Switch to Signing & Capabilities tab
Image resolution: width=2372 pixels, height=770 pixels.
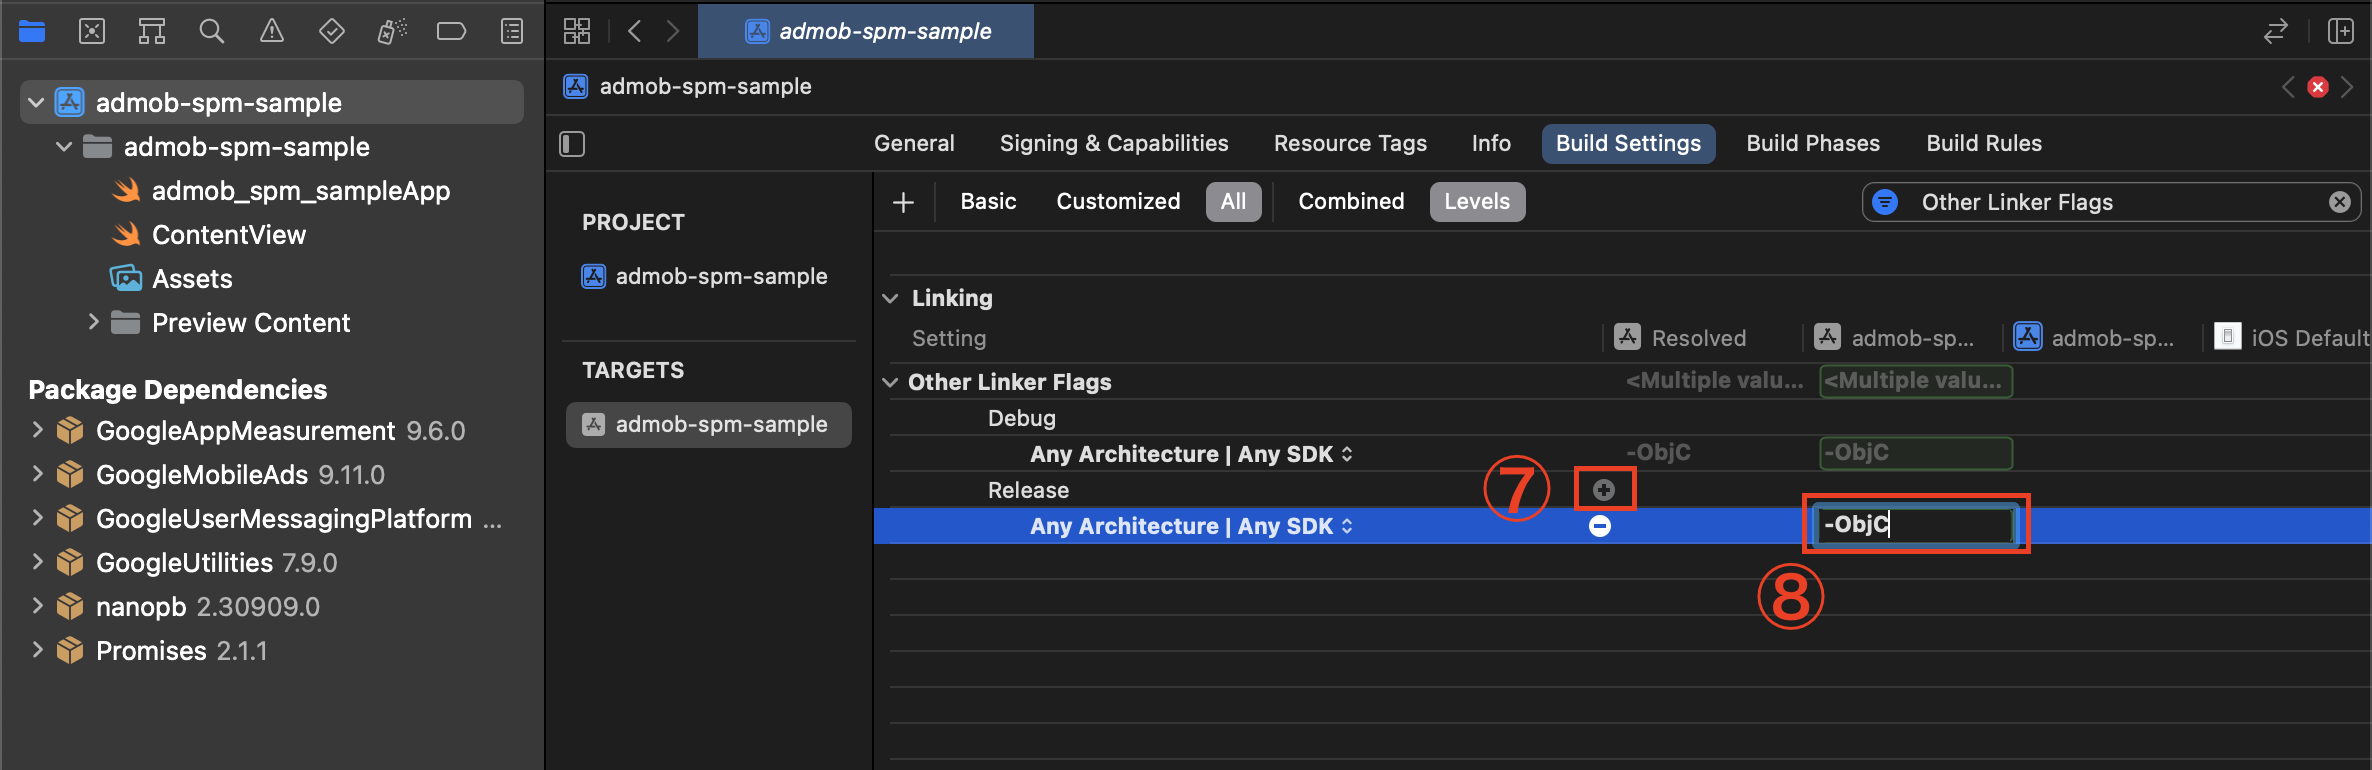pos(1114,144)
